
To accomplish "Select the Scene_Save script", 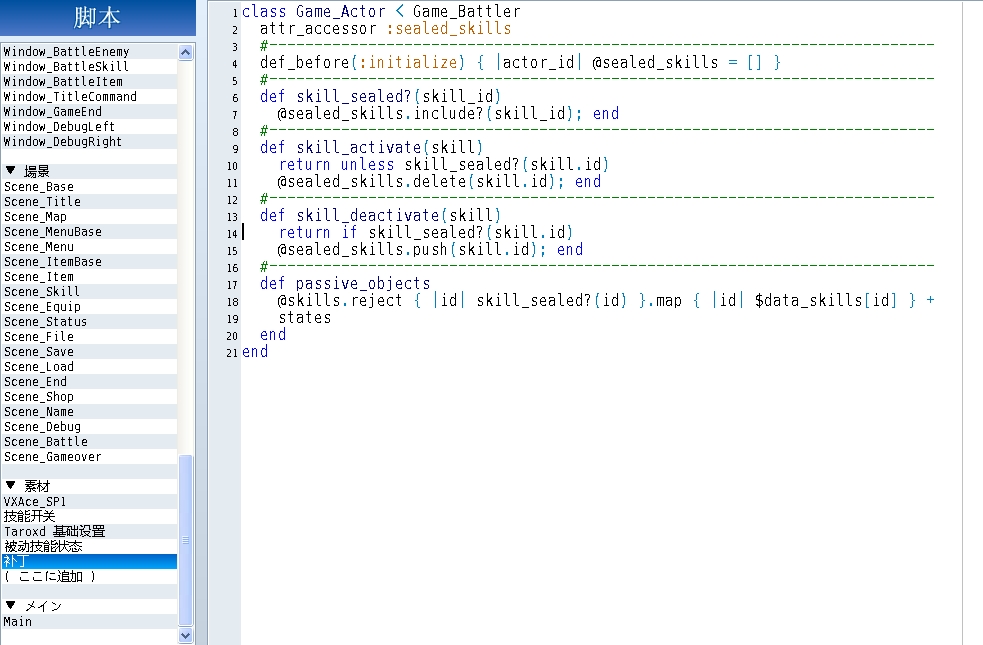I will pos(90,352).
